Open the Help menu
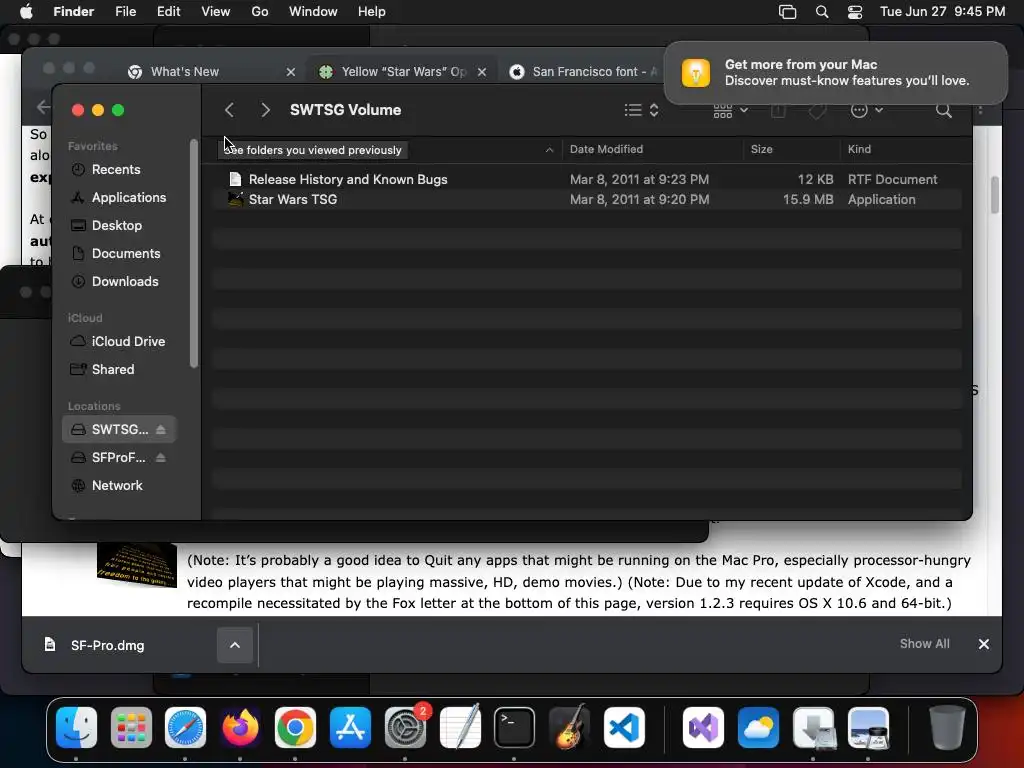 [x=372, y=12]
